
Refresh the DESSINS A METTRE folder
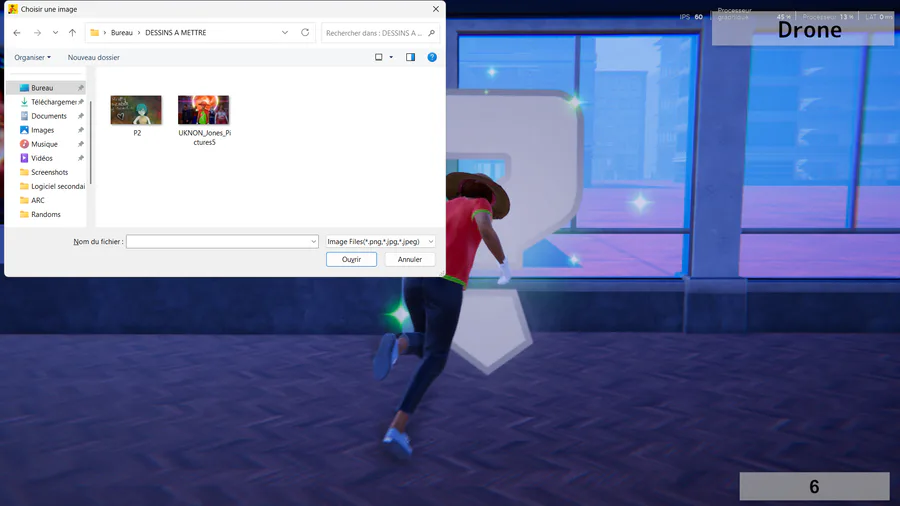click(305, 33)
